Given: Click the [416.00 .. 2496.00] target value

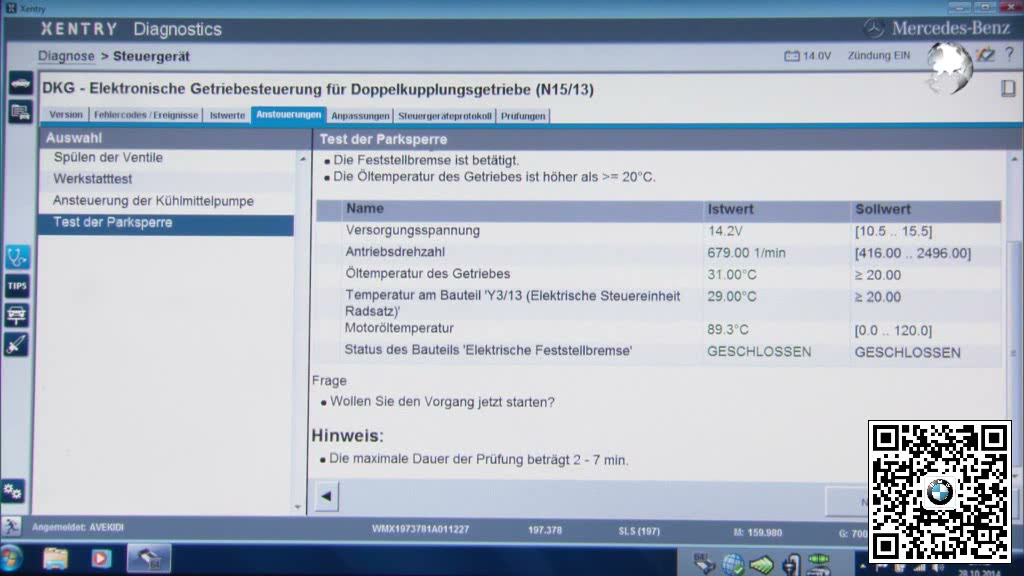Looking at the screenshot, I should (x=913, y=253).
